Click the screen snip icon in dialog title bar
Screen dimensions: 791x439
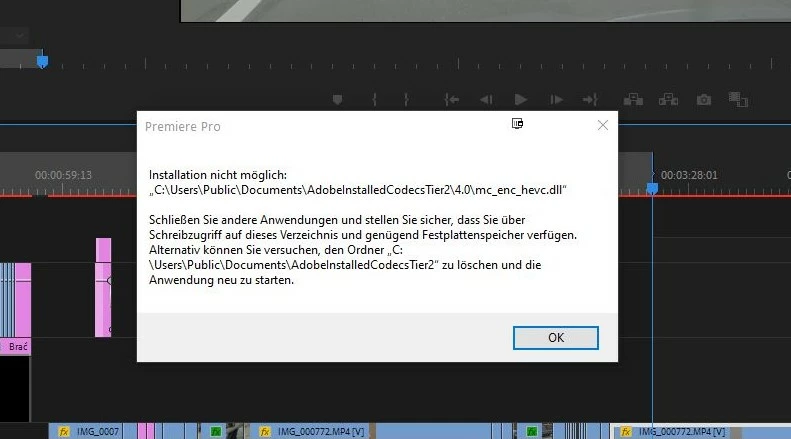517,124
